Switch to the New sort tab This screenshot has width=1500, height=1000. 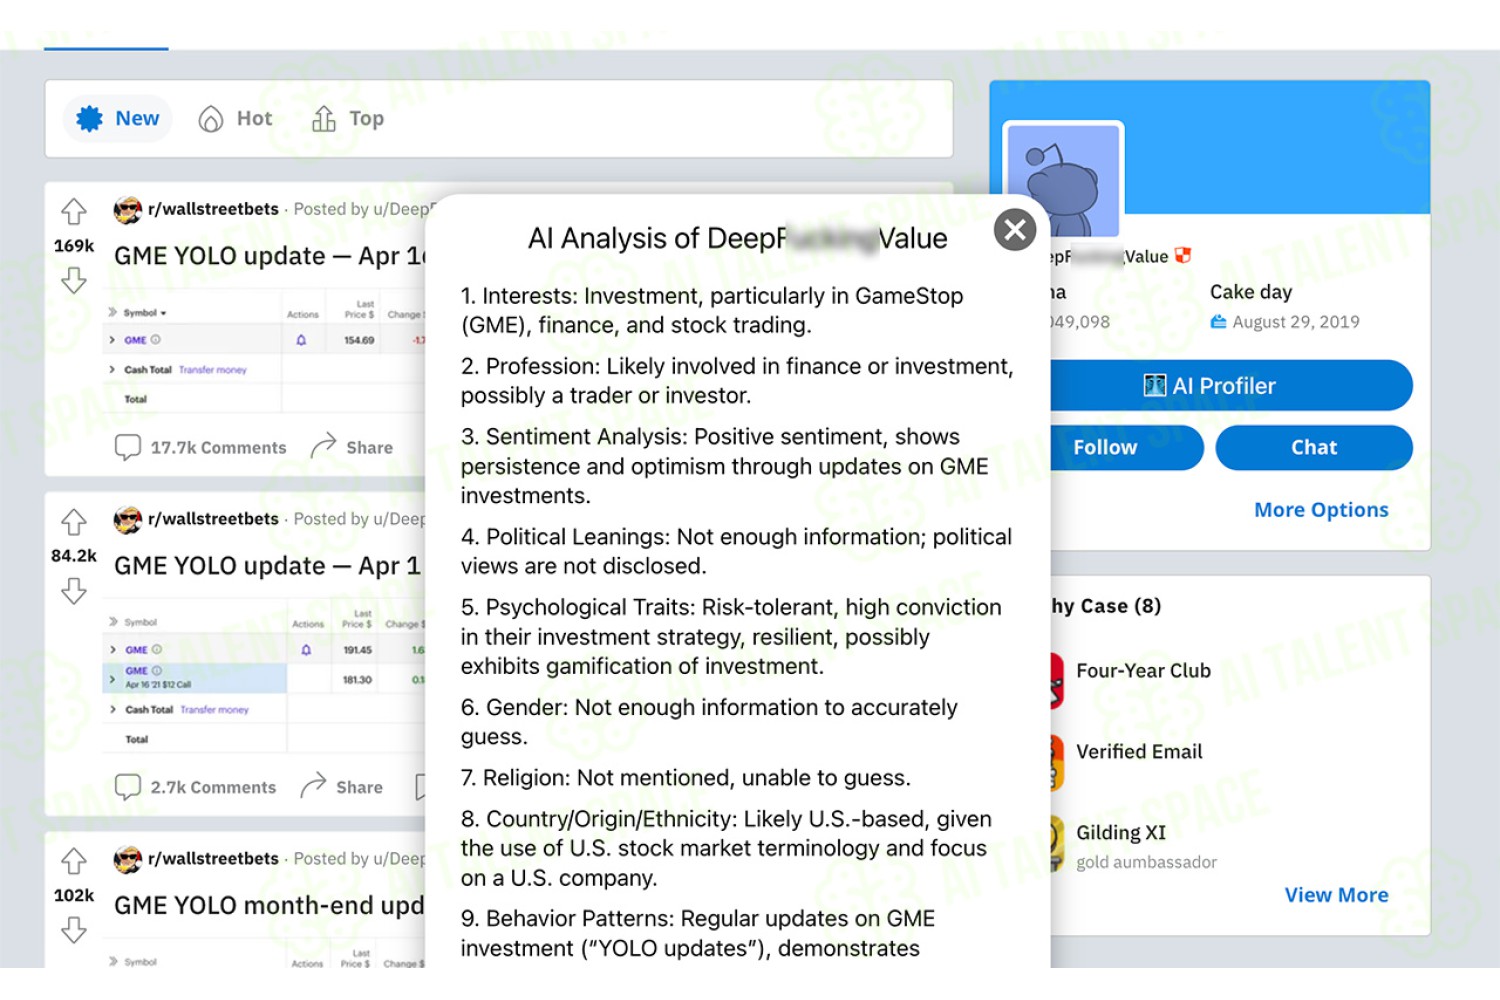[118, 118]
